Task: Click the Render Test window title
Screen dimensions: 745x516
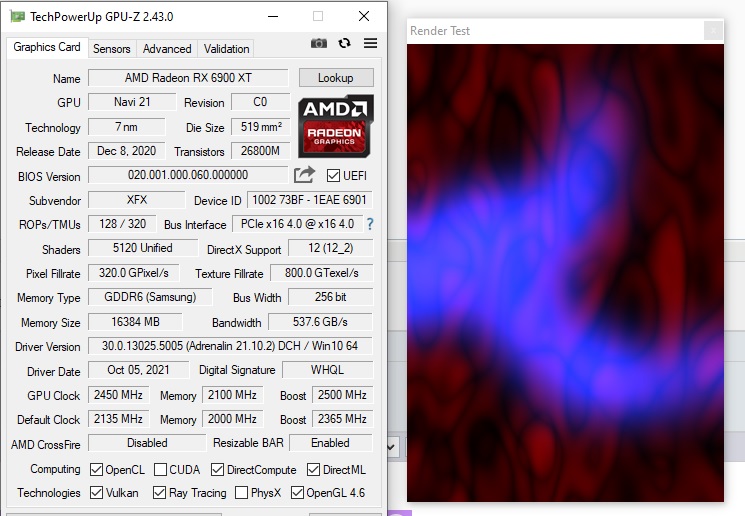Action: coord(440,31)
